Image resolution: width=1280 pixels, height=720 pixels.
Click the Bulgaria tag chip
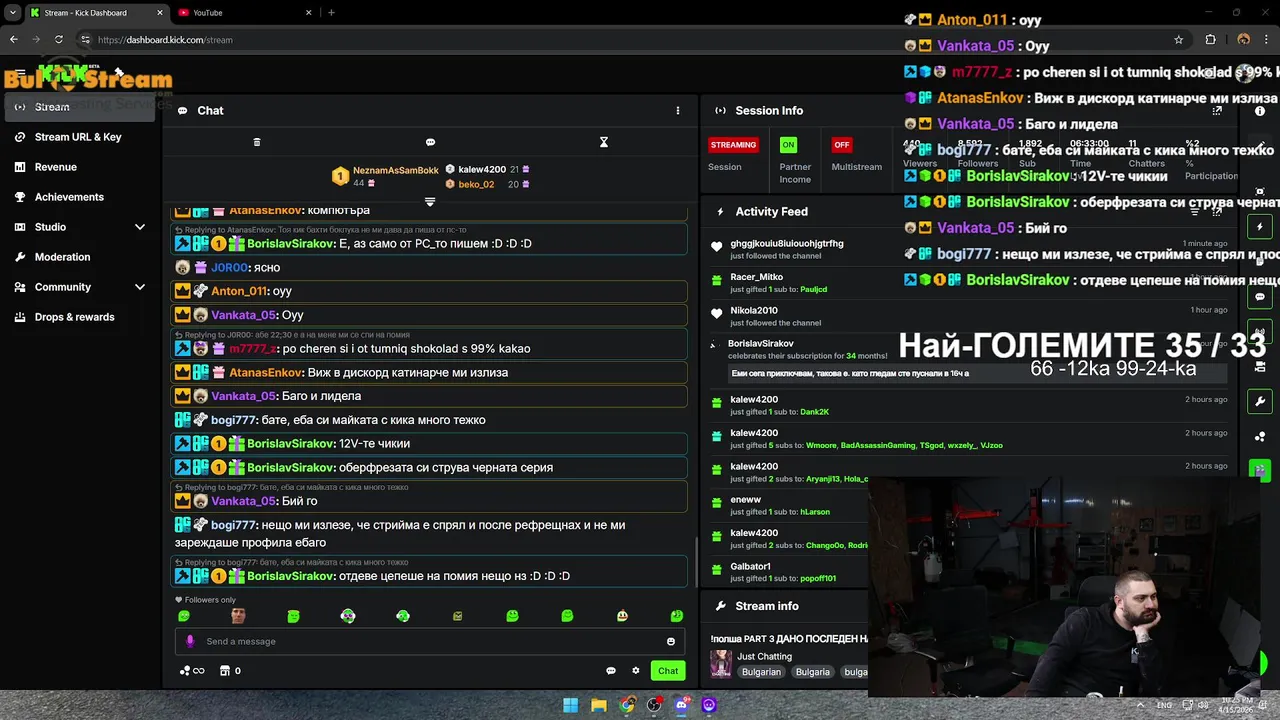click(x=813, y=672)
